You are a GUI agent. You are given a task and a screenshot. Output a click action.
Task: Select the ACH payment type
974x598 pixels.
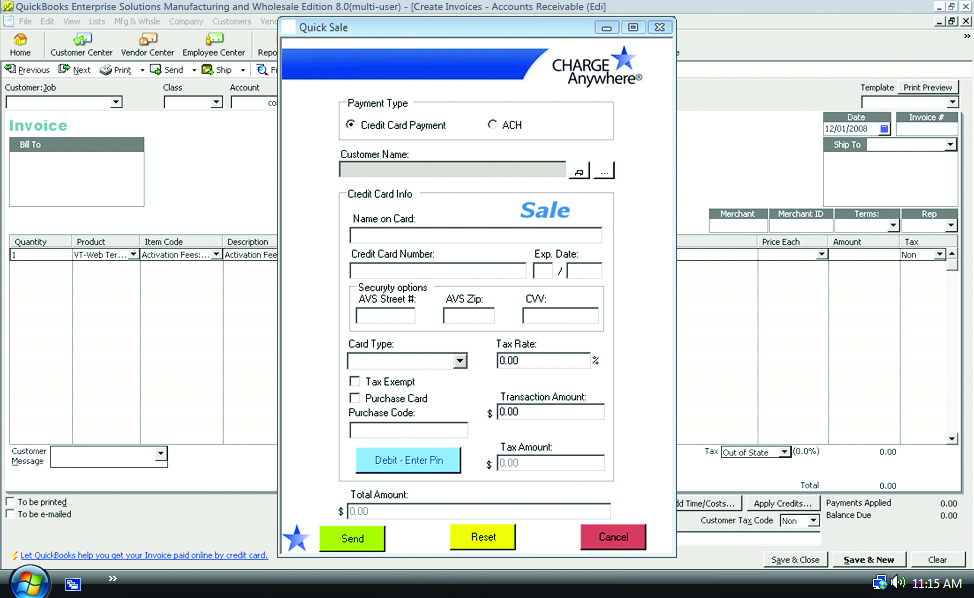[x=492, y=125]
